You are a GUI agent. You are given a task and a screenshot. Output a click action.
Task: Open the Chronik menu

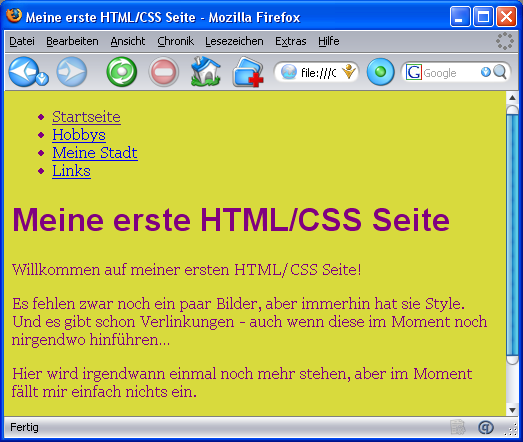click(175, 41)
